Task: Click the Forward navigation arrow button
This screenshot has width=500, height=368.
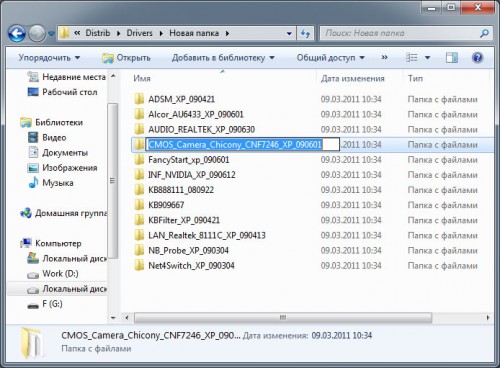Action: coord(37,33)
